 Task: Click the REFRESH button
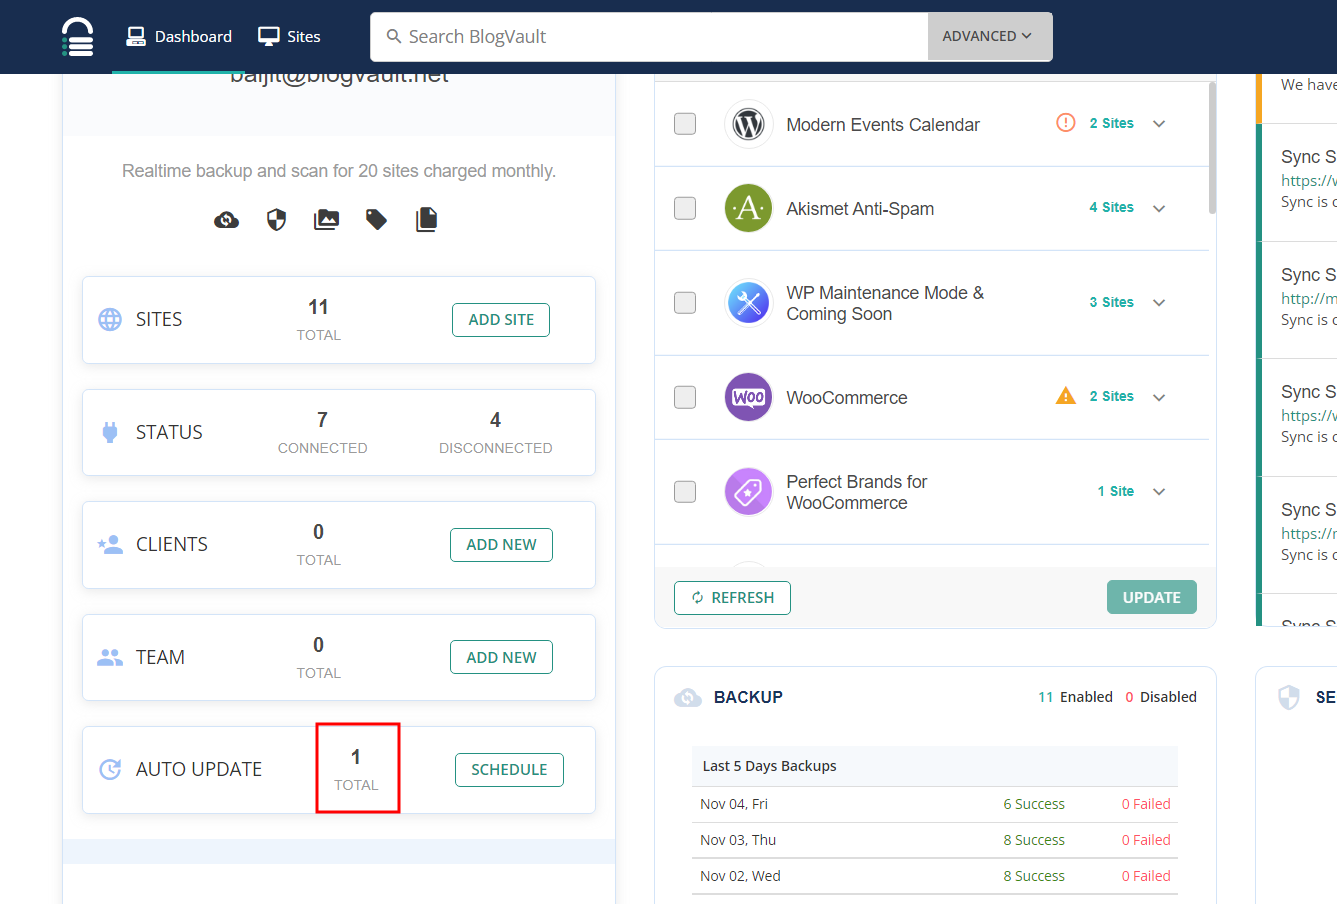point(732,598)
